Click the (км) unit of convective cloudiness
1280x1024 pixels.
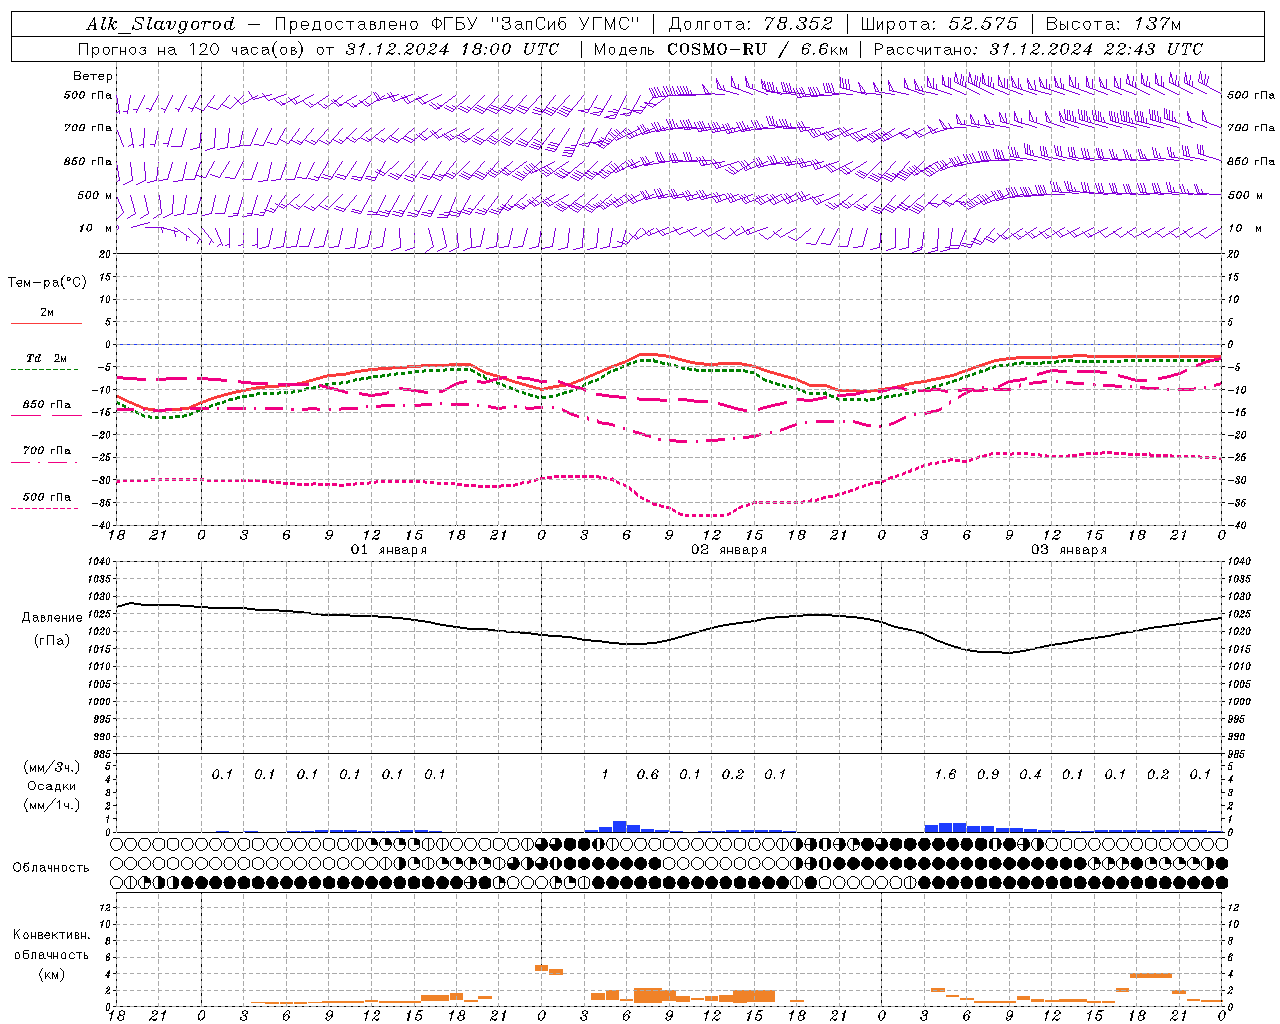pyautogui.click(x=51, y=974)
